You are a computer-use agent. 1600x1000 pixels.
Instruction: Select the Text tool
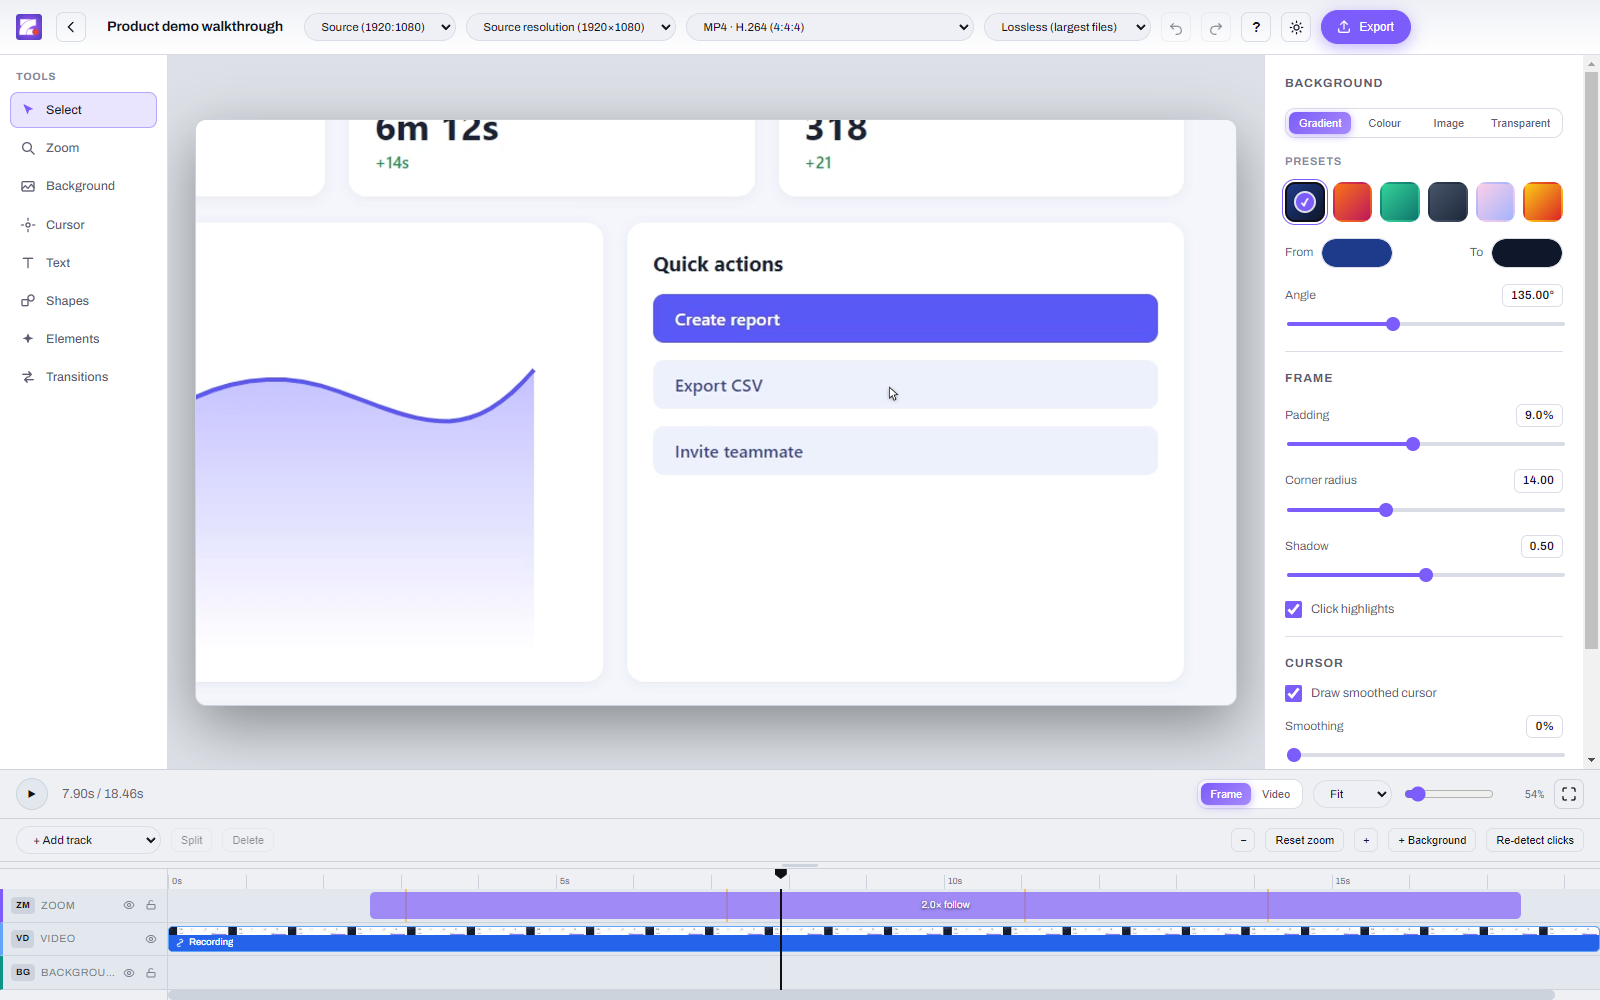coord(83,263)
